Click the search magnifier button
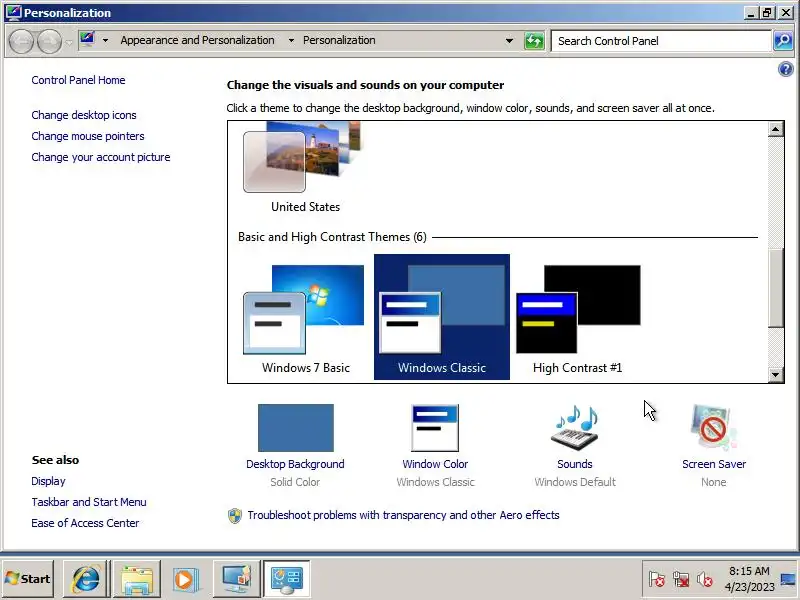 click(x=783, y=41)
